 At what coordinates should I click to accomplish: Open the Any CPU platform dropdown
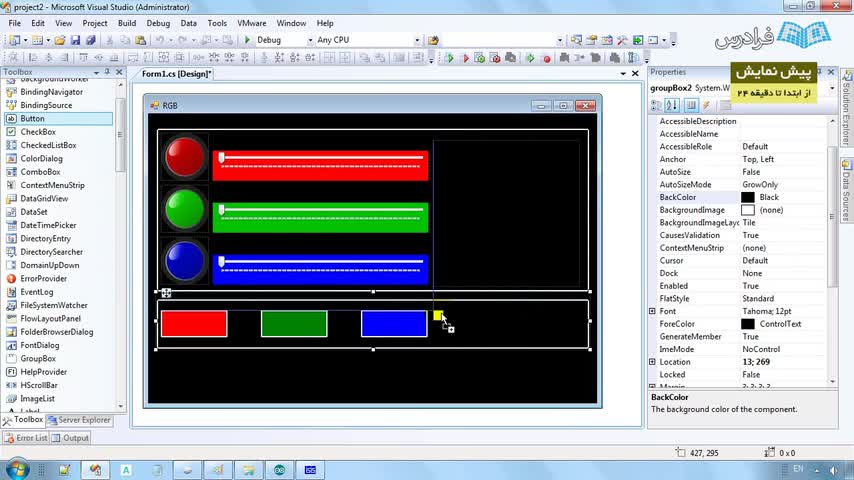pyautogui.click(x=417, y=40)
